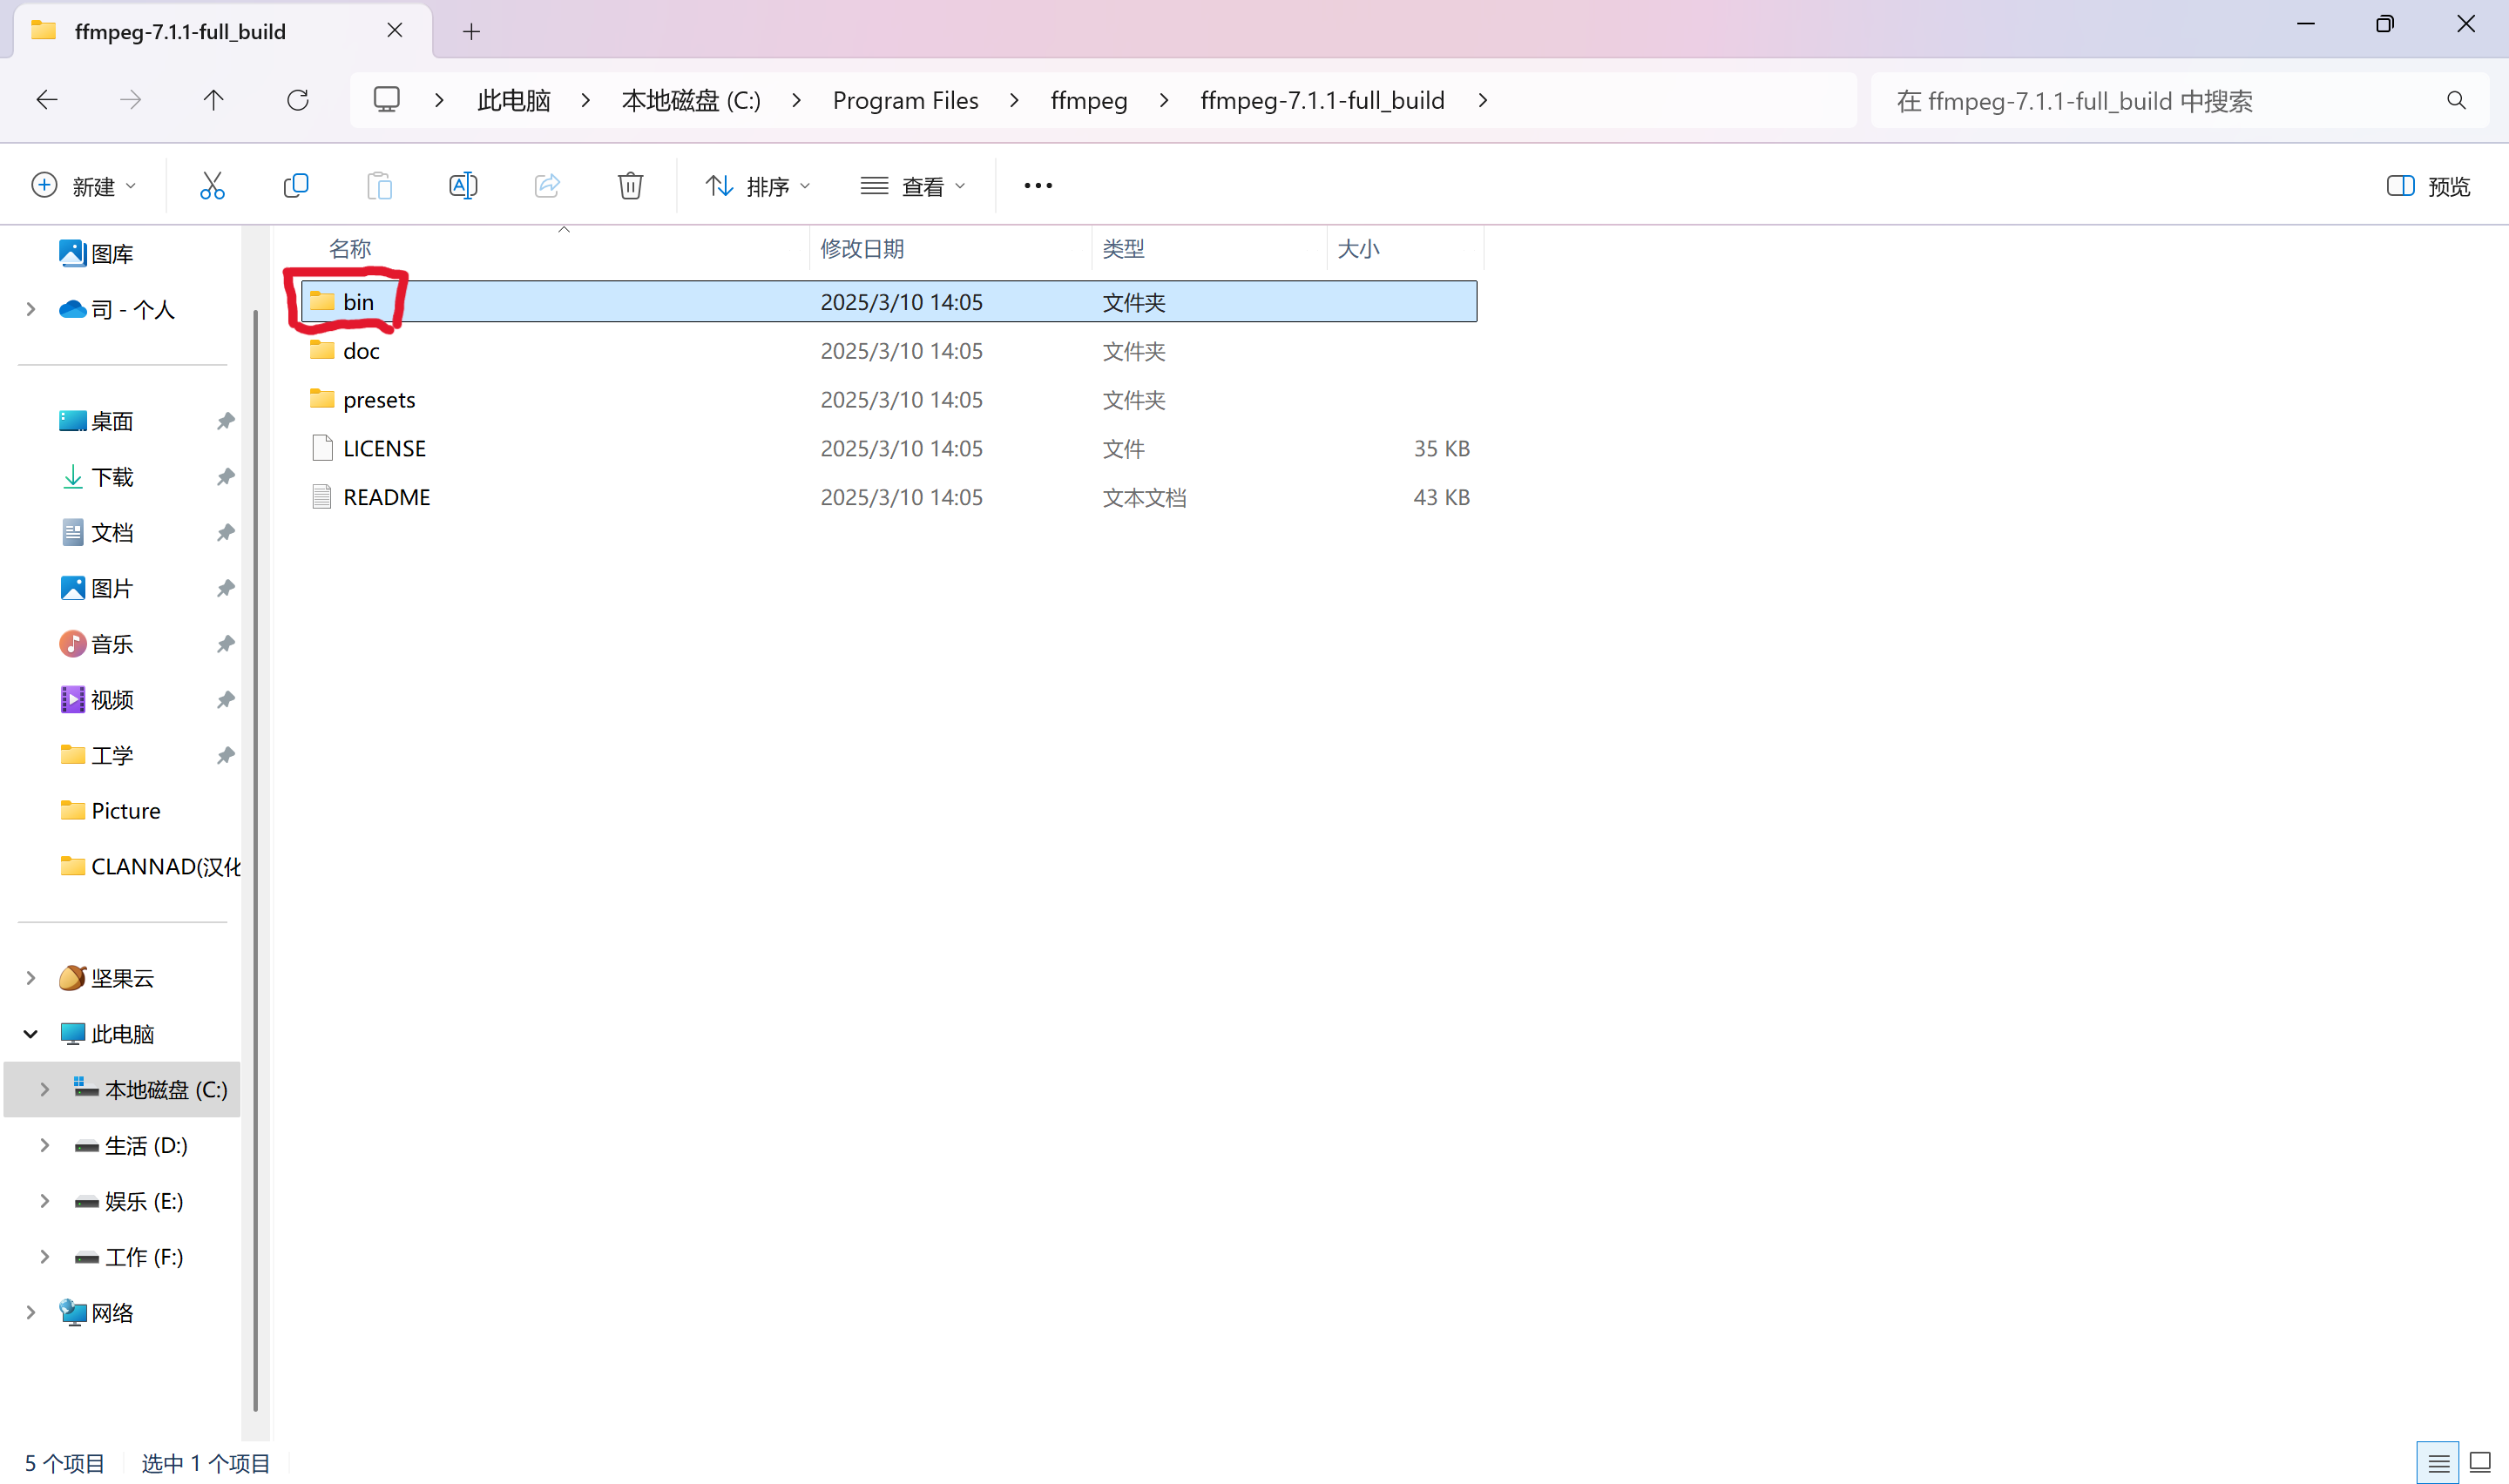Viewport: 2509px width, 1484px height.
Task: Switch to details view in status bar
Action: (x=2438, y=1464)
